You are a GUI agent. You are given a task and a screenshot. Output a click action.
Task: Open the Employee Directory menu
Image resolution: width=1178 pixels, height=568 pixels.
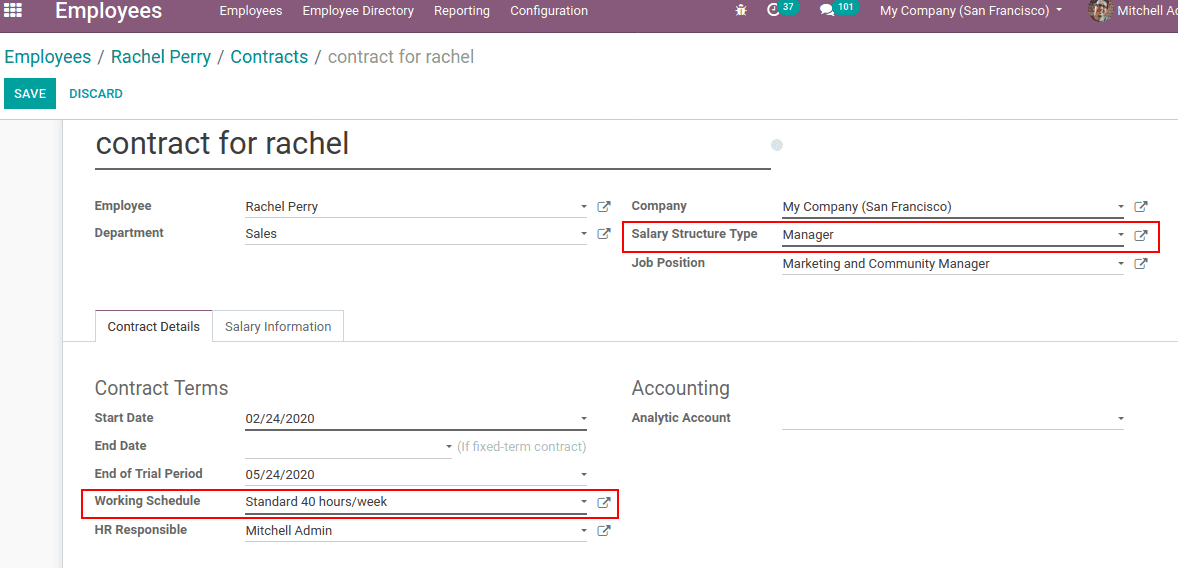pos(358,11)
